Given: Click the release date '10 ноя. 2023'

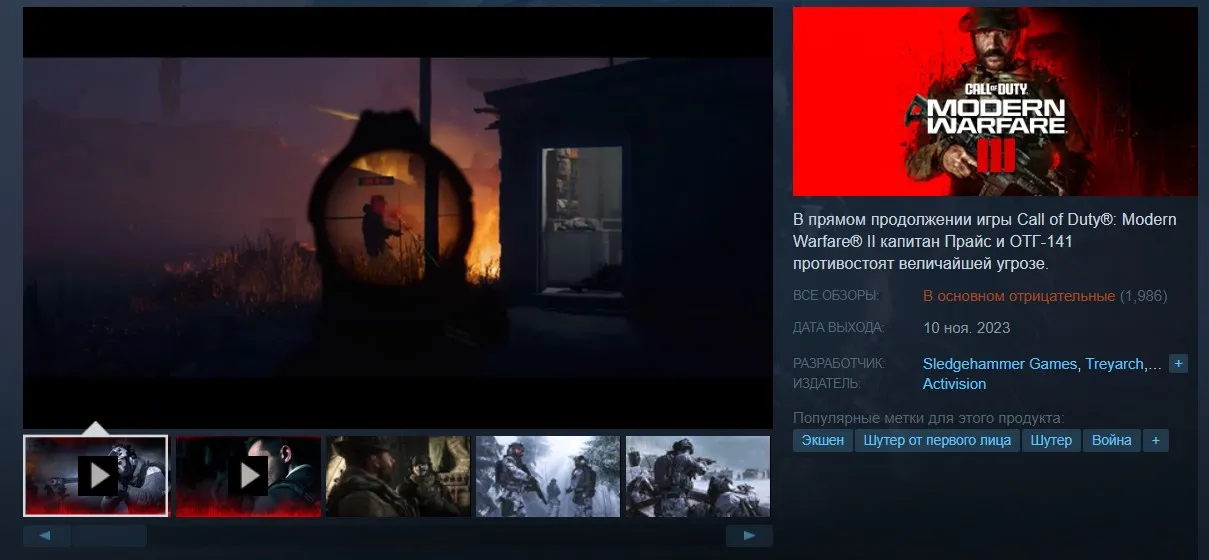Looking at the screenshot, I should pyautogui.click(x=966, y=328).
